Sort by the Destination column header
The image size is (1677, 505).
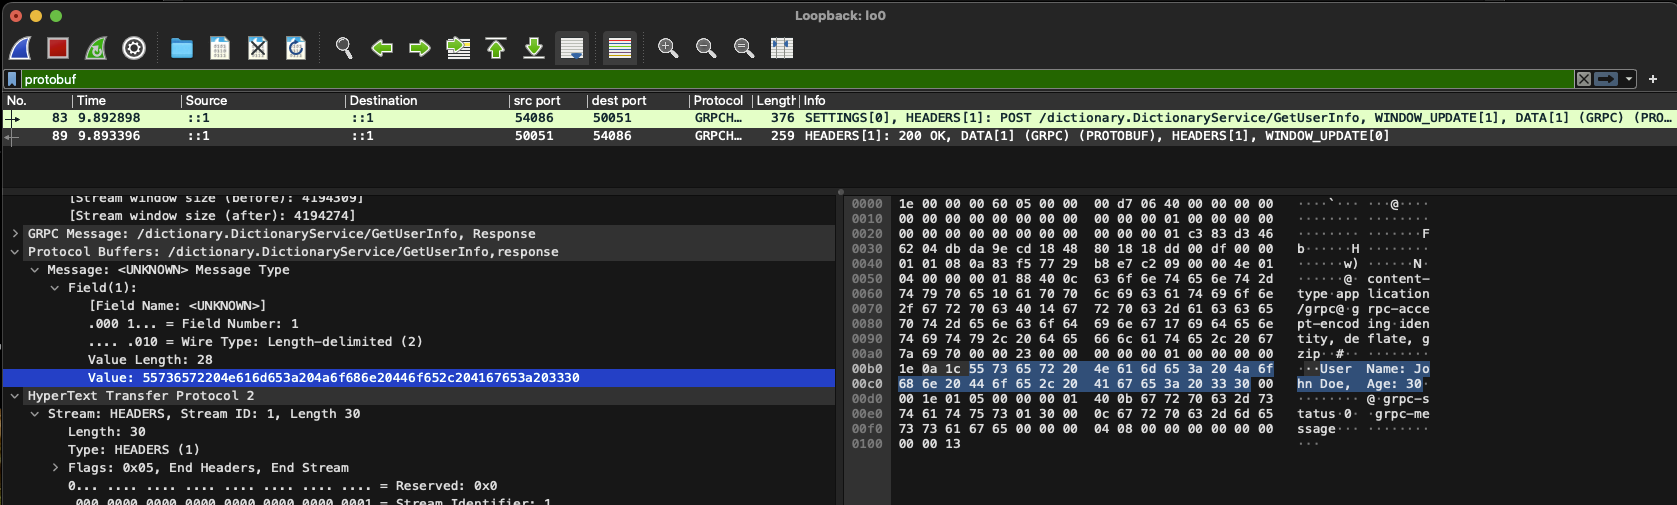pos(426,101)
